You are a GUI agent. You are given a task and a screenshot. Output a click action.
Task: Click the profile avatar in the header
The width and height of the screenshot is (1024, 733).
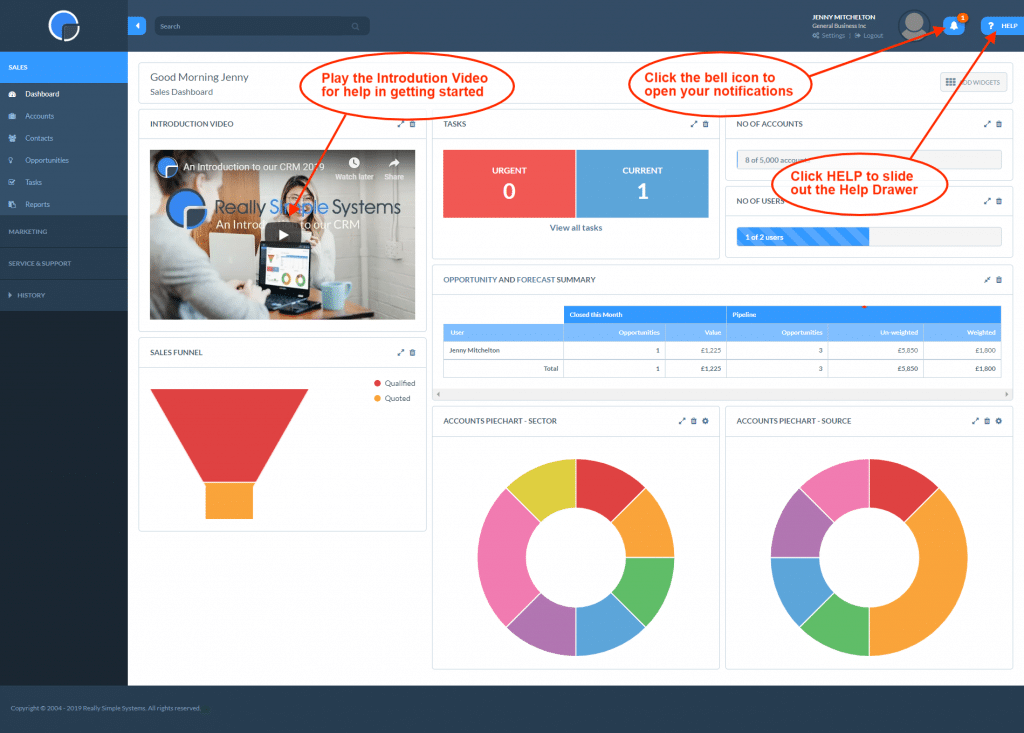tap(913, 25)
